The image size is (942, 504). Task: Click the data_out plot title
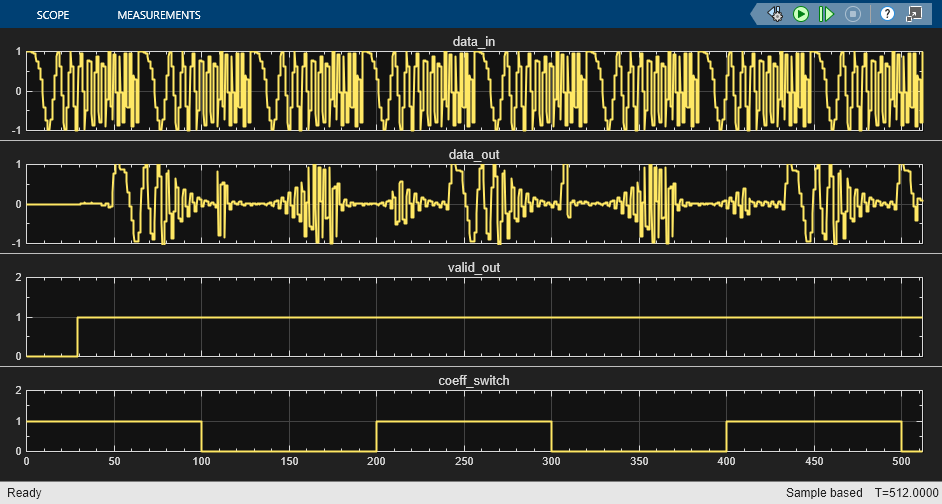(474, 154)
